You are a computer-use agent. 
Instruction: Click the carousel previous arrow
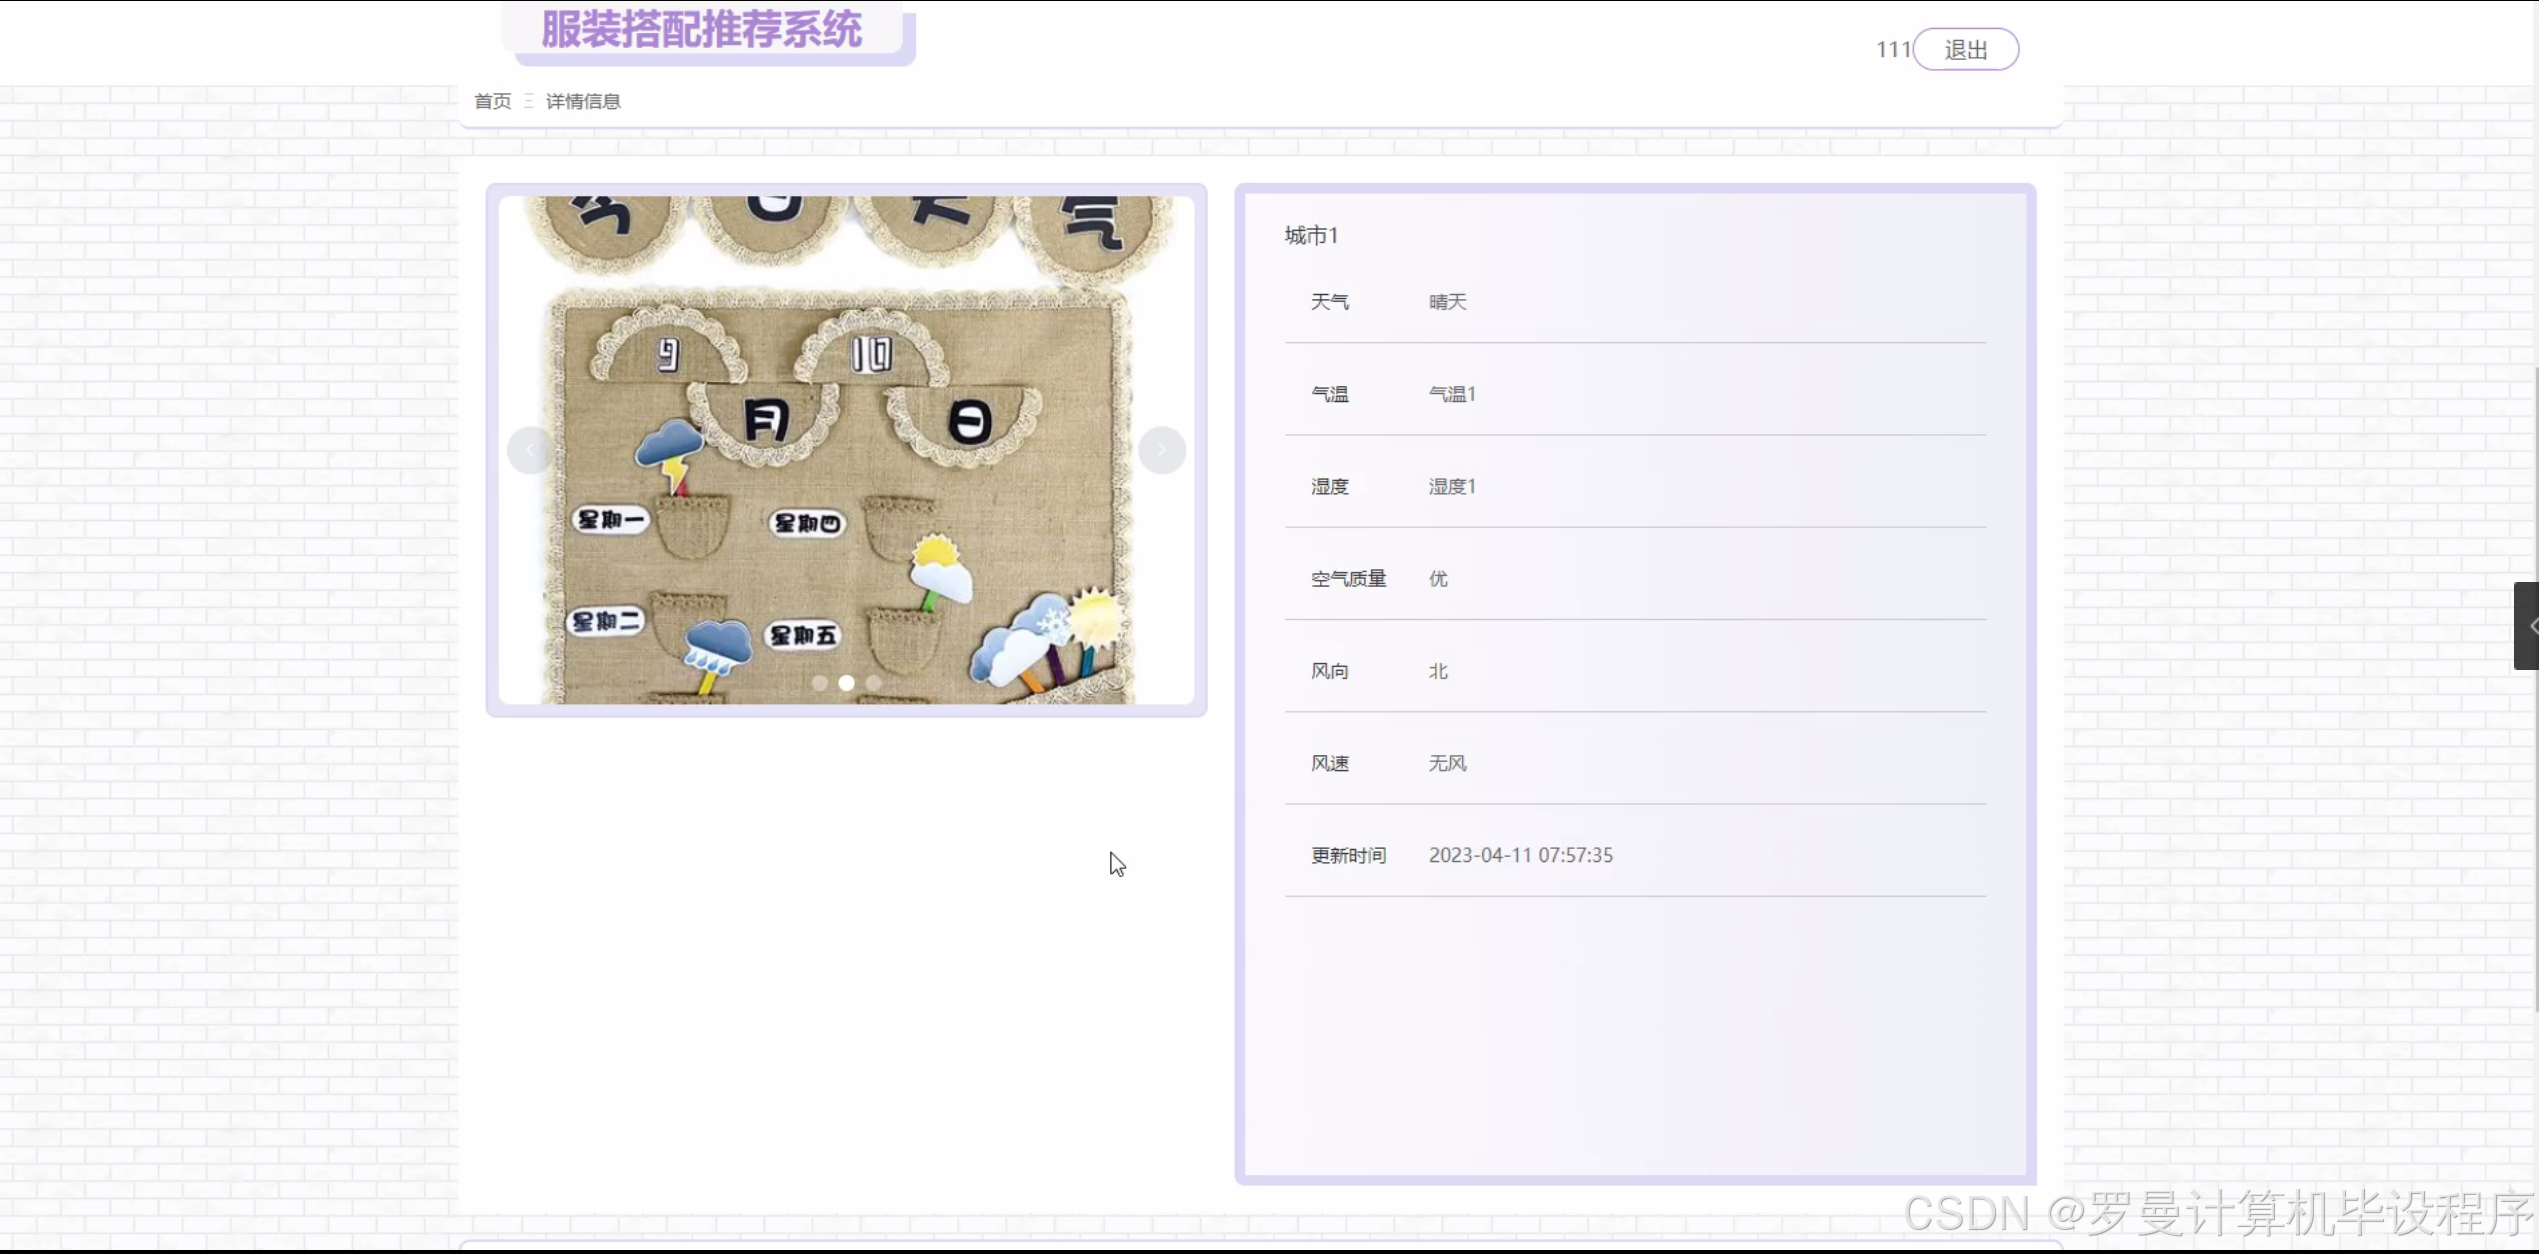pos(529,450)
